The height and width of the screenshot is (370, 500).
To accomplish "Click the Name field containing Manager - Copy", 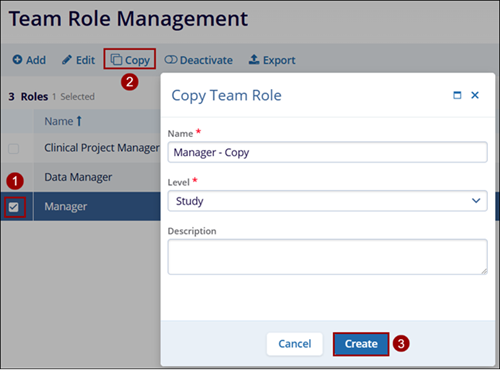I will (328, 152).
